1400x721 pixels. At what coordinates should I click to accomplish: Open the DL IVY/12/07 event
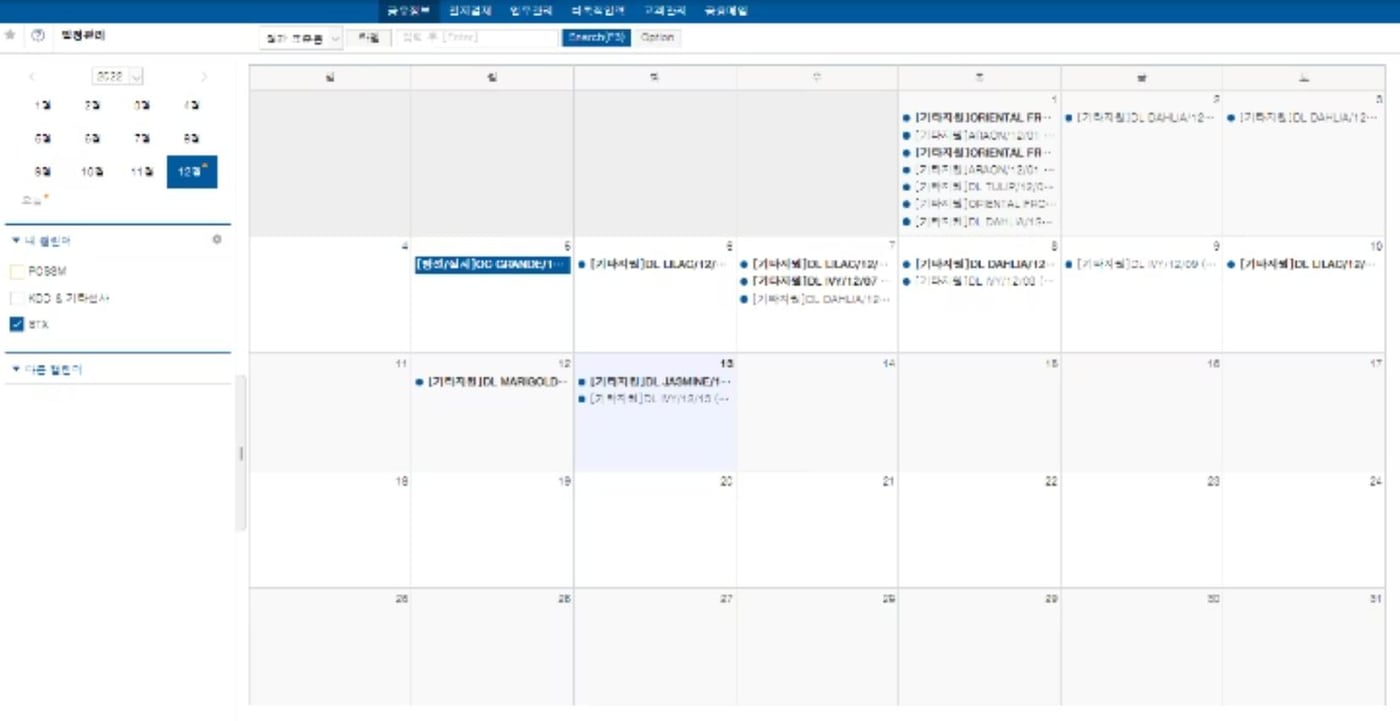click(817, 282)
